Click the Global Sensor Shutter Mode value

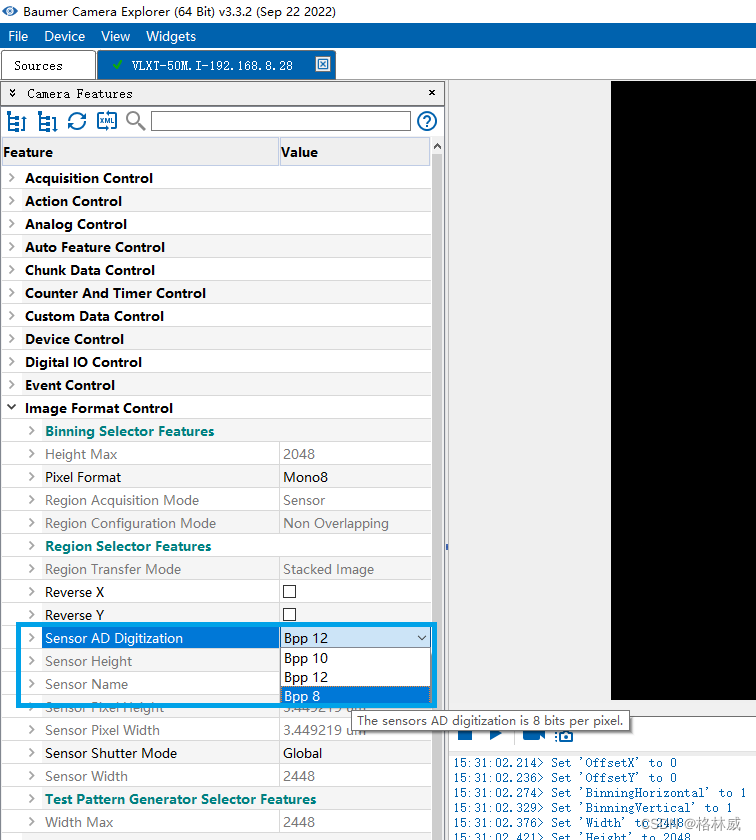click(355, 753)
